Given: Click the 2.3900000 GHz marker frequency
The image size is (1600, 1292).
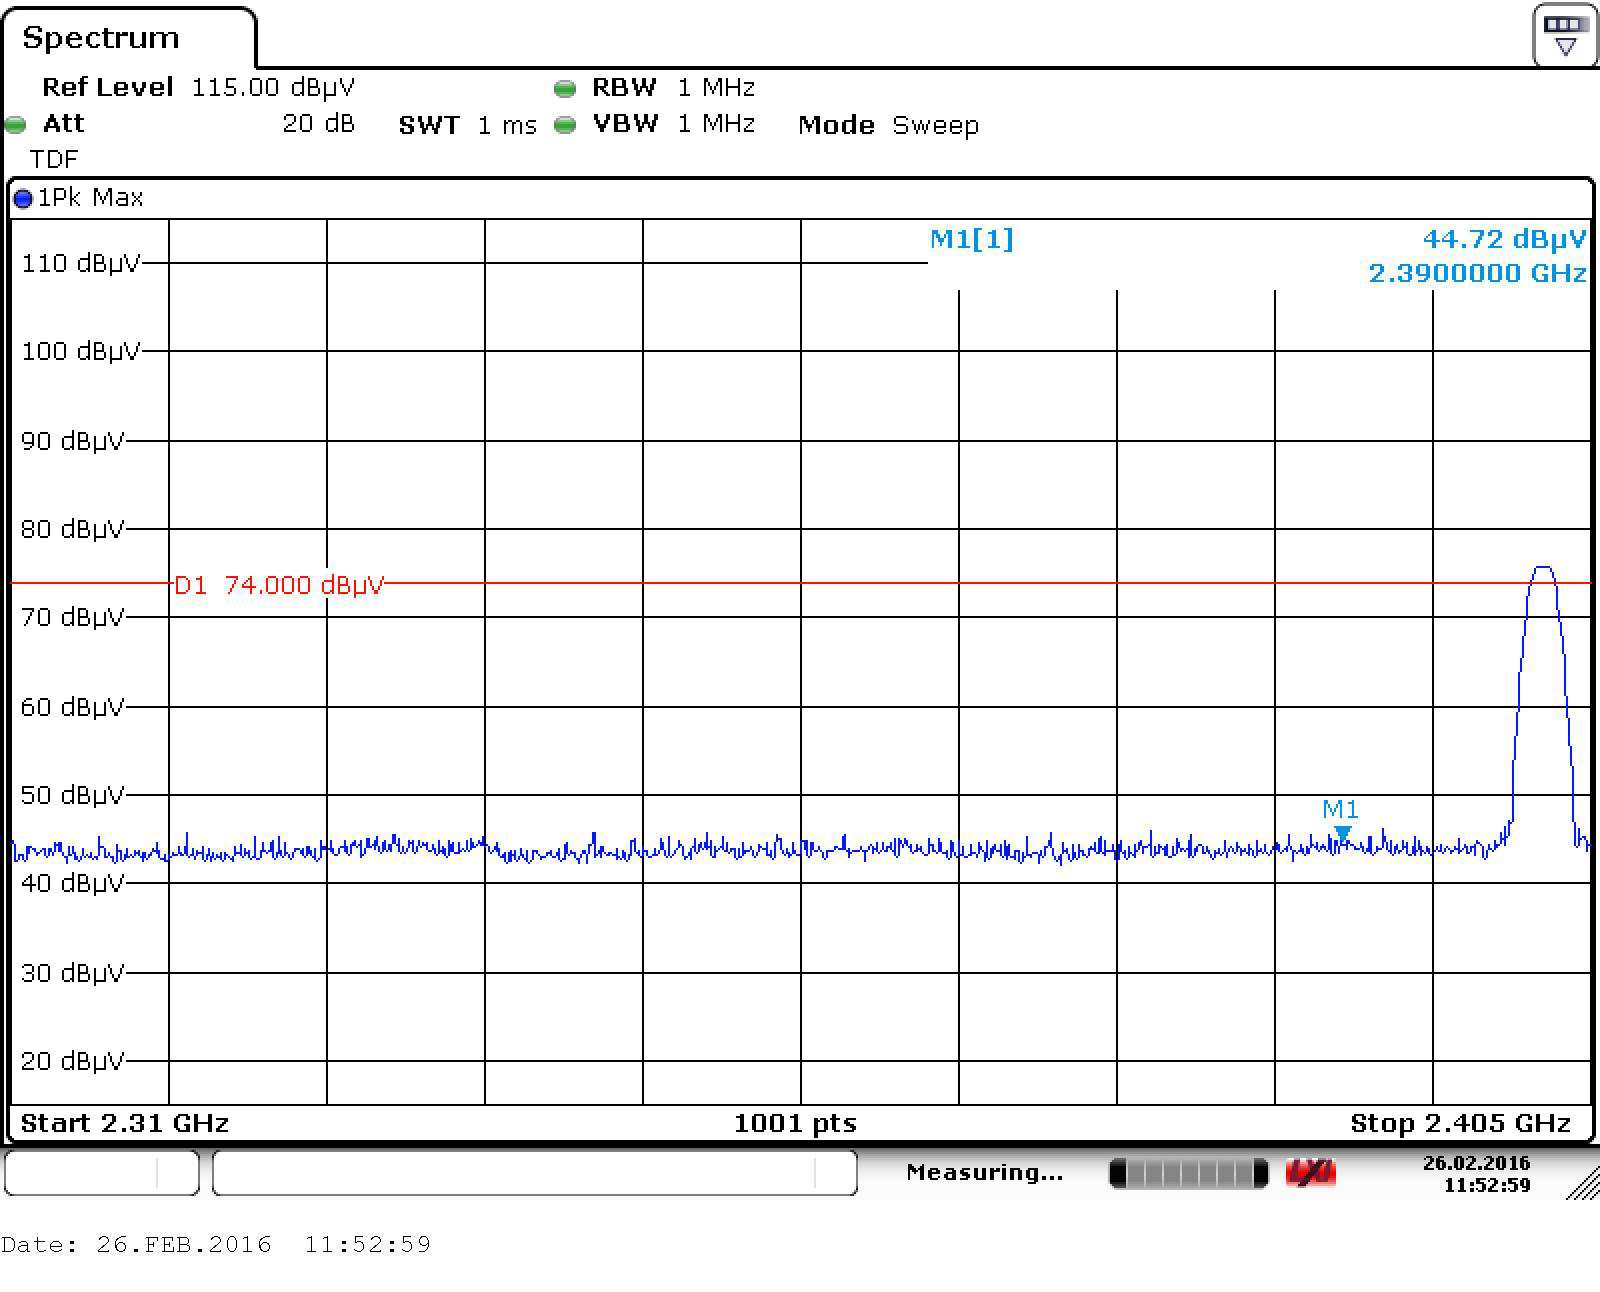Looking at the screenshot, I should click(1477, 273).
